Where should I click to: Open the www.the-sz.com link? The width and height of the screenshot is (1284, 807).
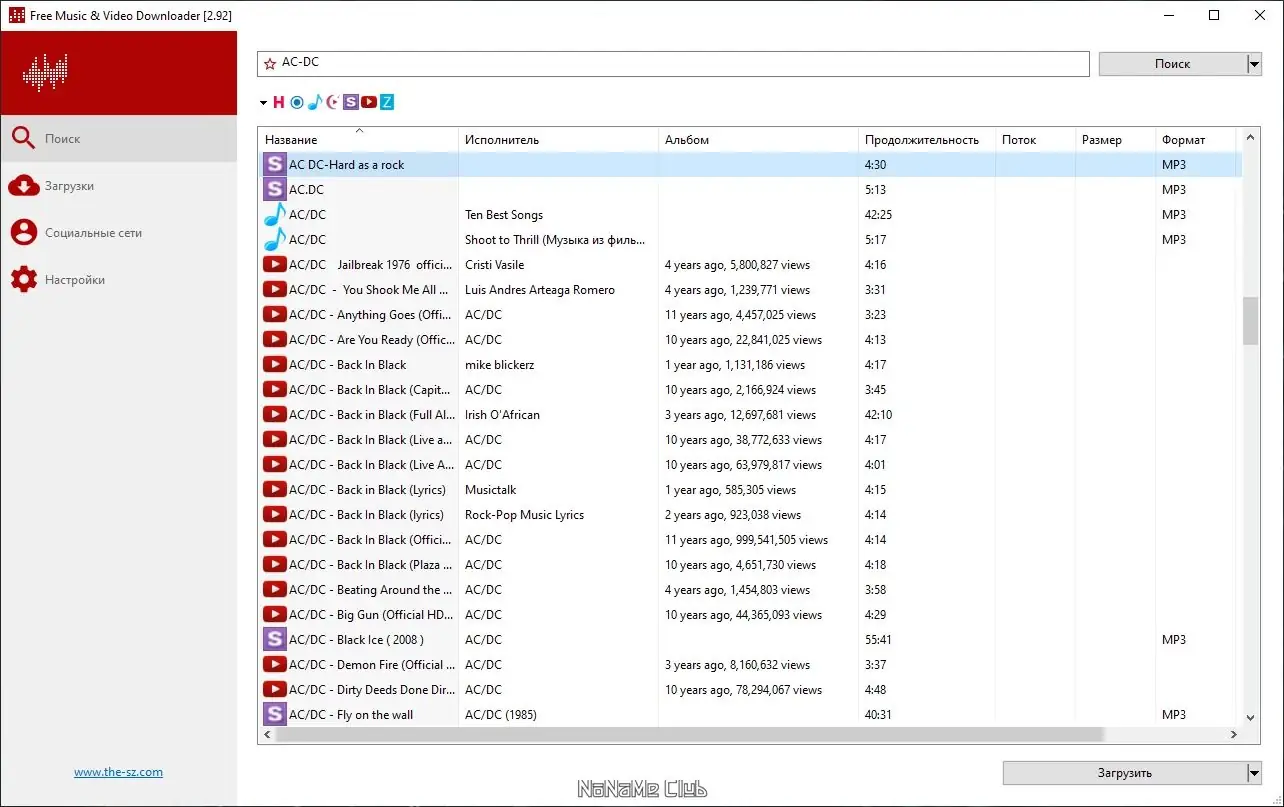pyautogui.click(x=118, y=772)
